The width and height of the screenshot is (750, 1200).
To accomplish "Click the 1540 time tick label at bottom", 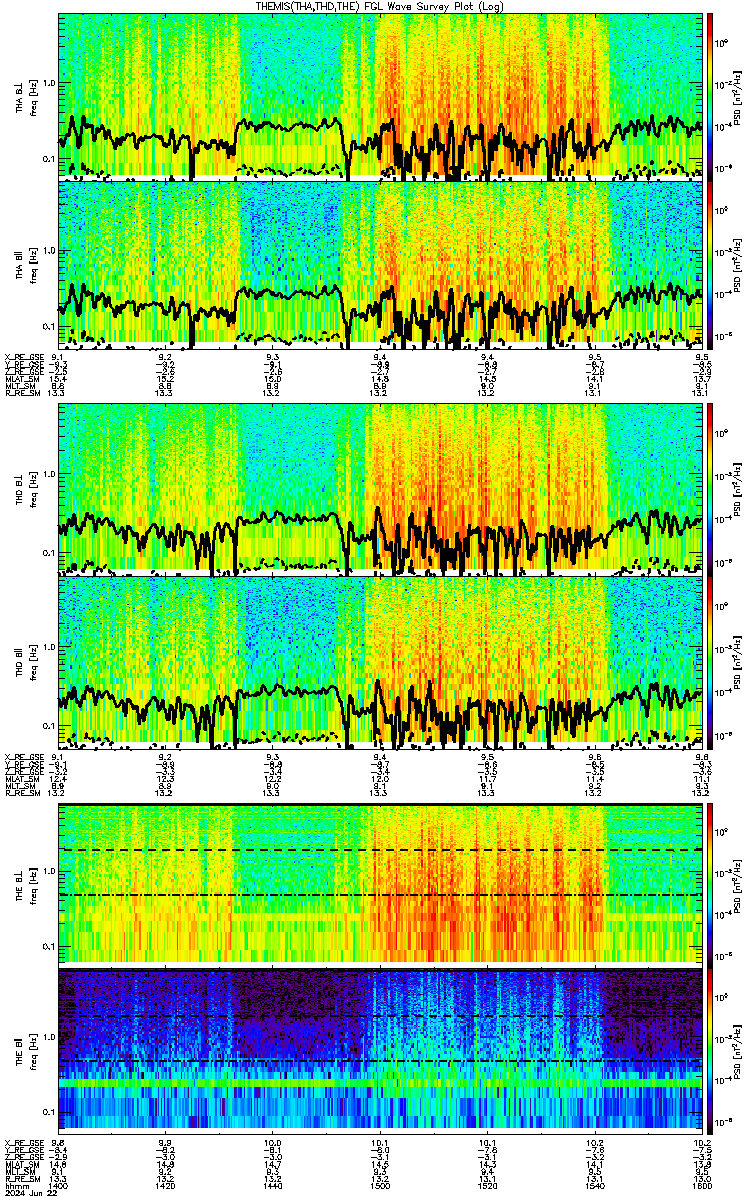I will [594, 1185].
